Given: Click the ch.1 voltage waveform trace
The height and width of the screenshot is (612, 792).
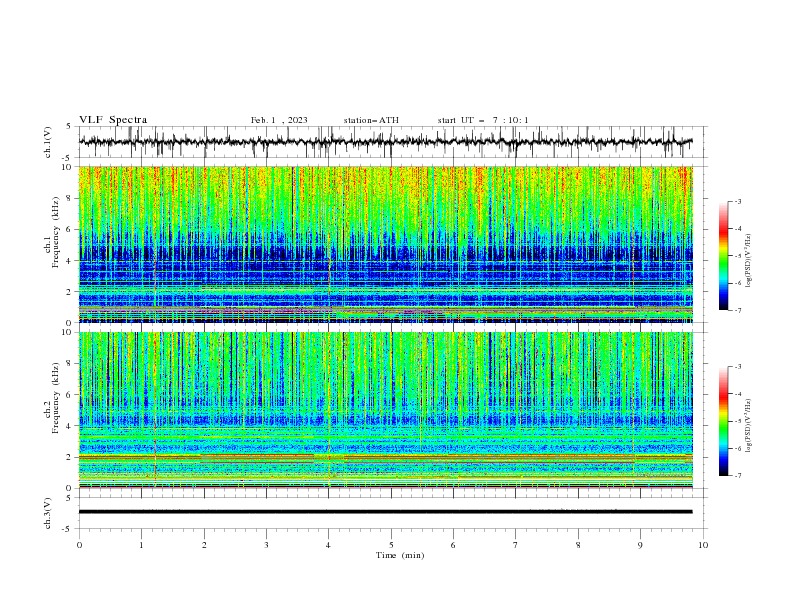Looking at the screenshot, I should [385, 142].
